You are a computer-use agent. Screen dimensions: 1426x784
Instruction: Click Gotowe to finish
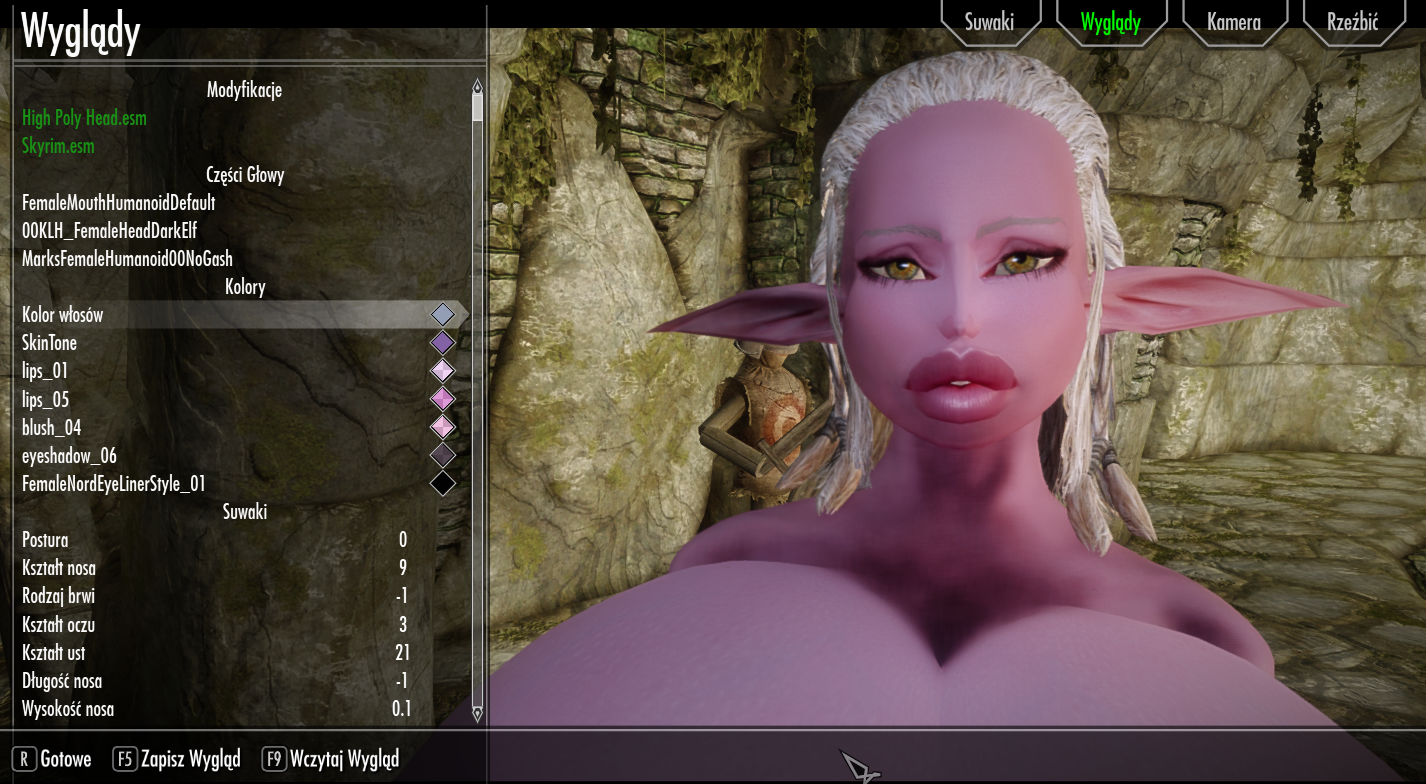click(66, 759)
